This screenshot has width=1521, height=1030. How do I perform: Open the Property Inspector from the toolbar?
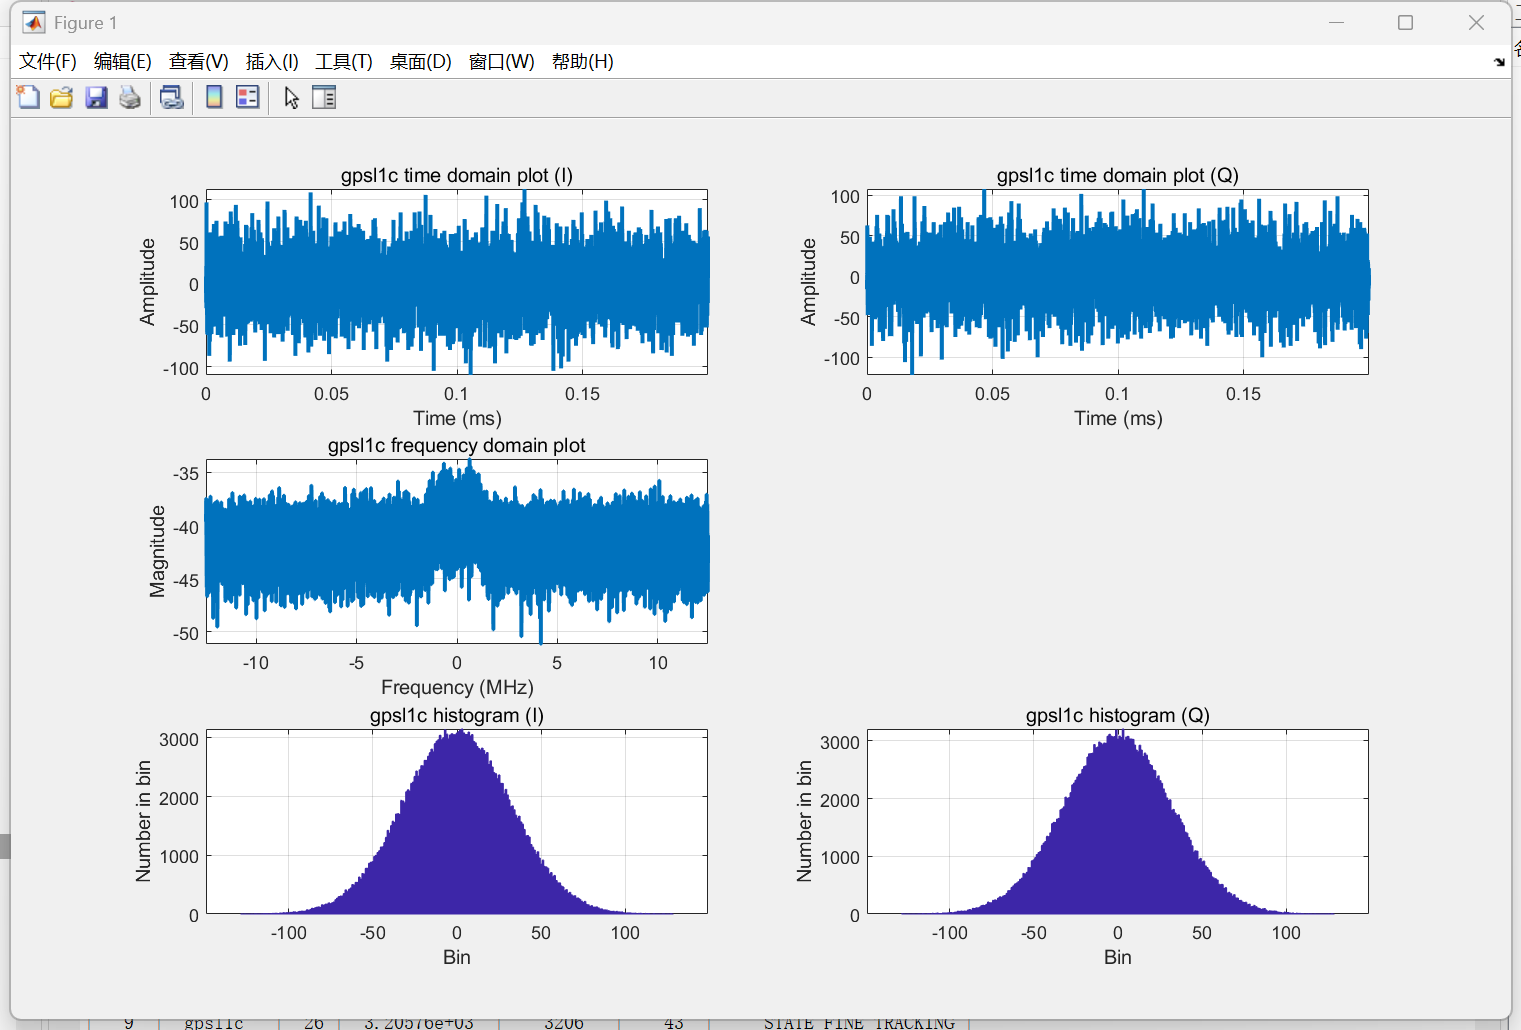point(324,97)
